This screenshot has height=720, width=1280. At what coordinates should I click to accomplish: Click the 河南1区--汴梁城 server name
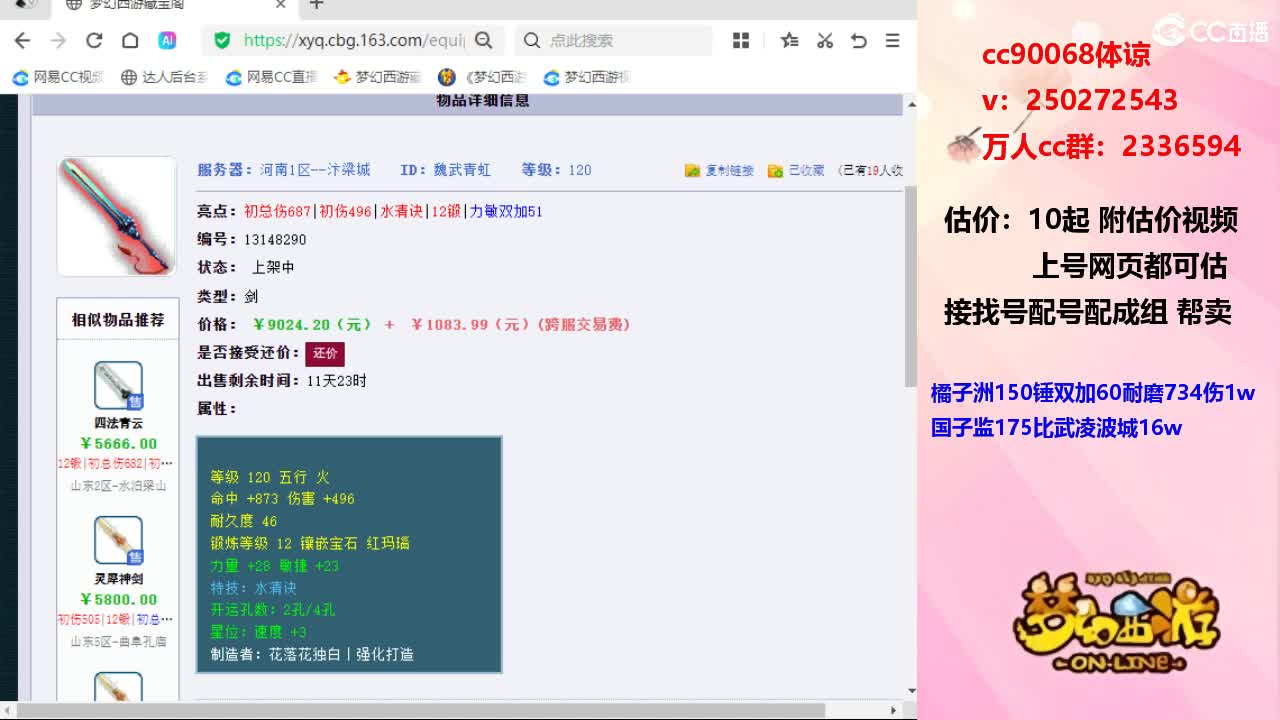315,170
